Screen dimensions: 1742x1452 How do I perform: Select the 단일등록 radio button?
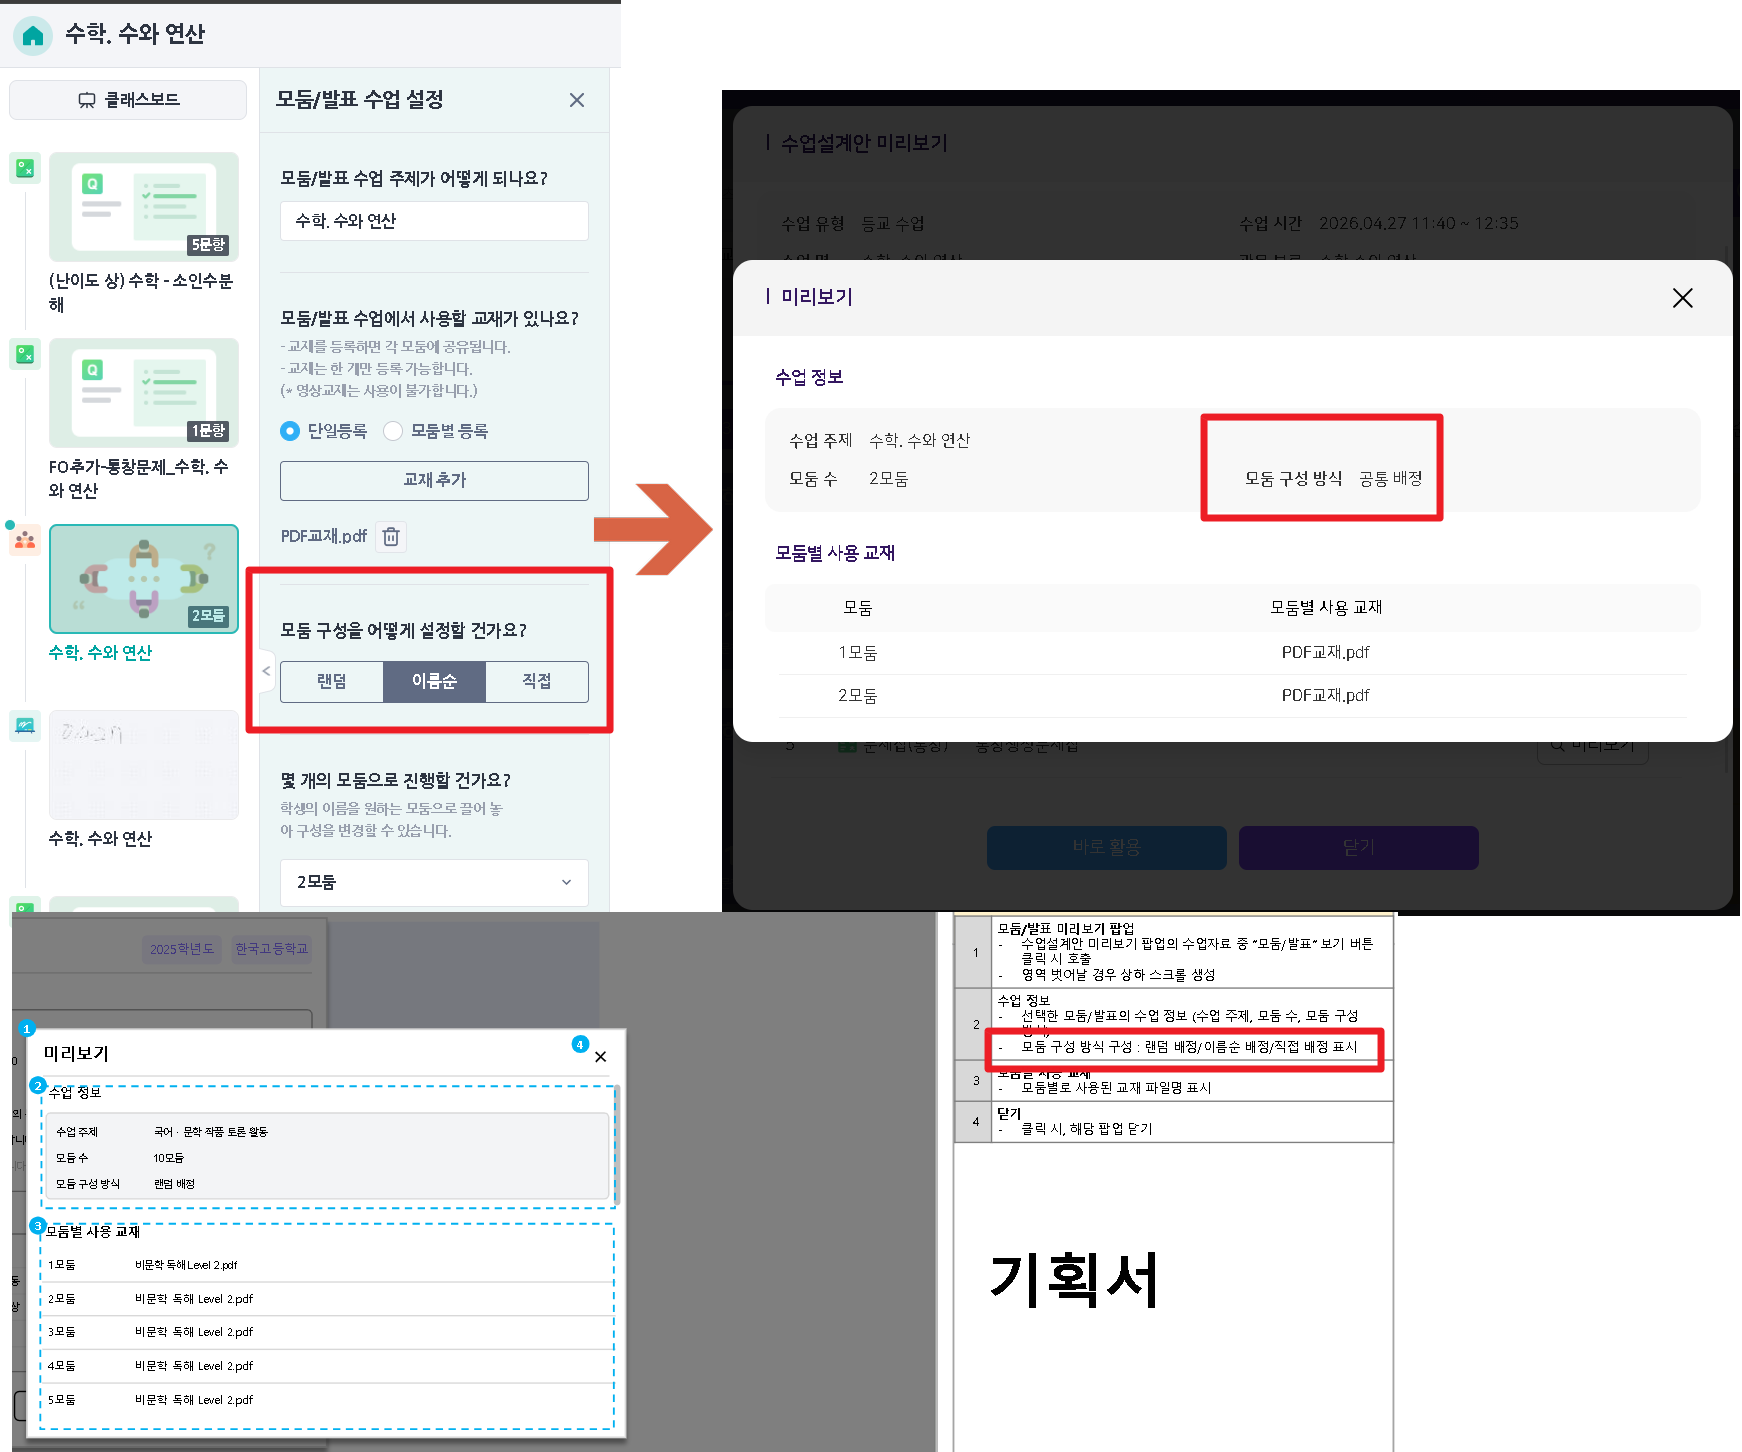290,431
